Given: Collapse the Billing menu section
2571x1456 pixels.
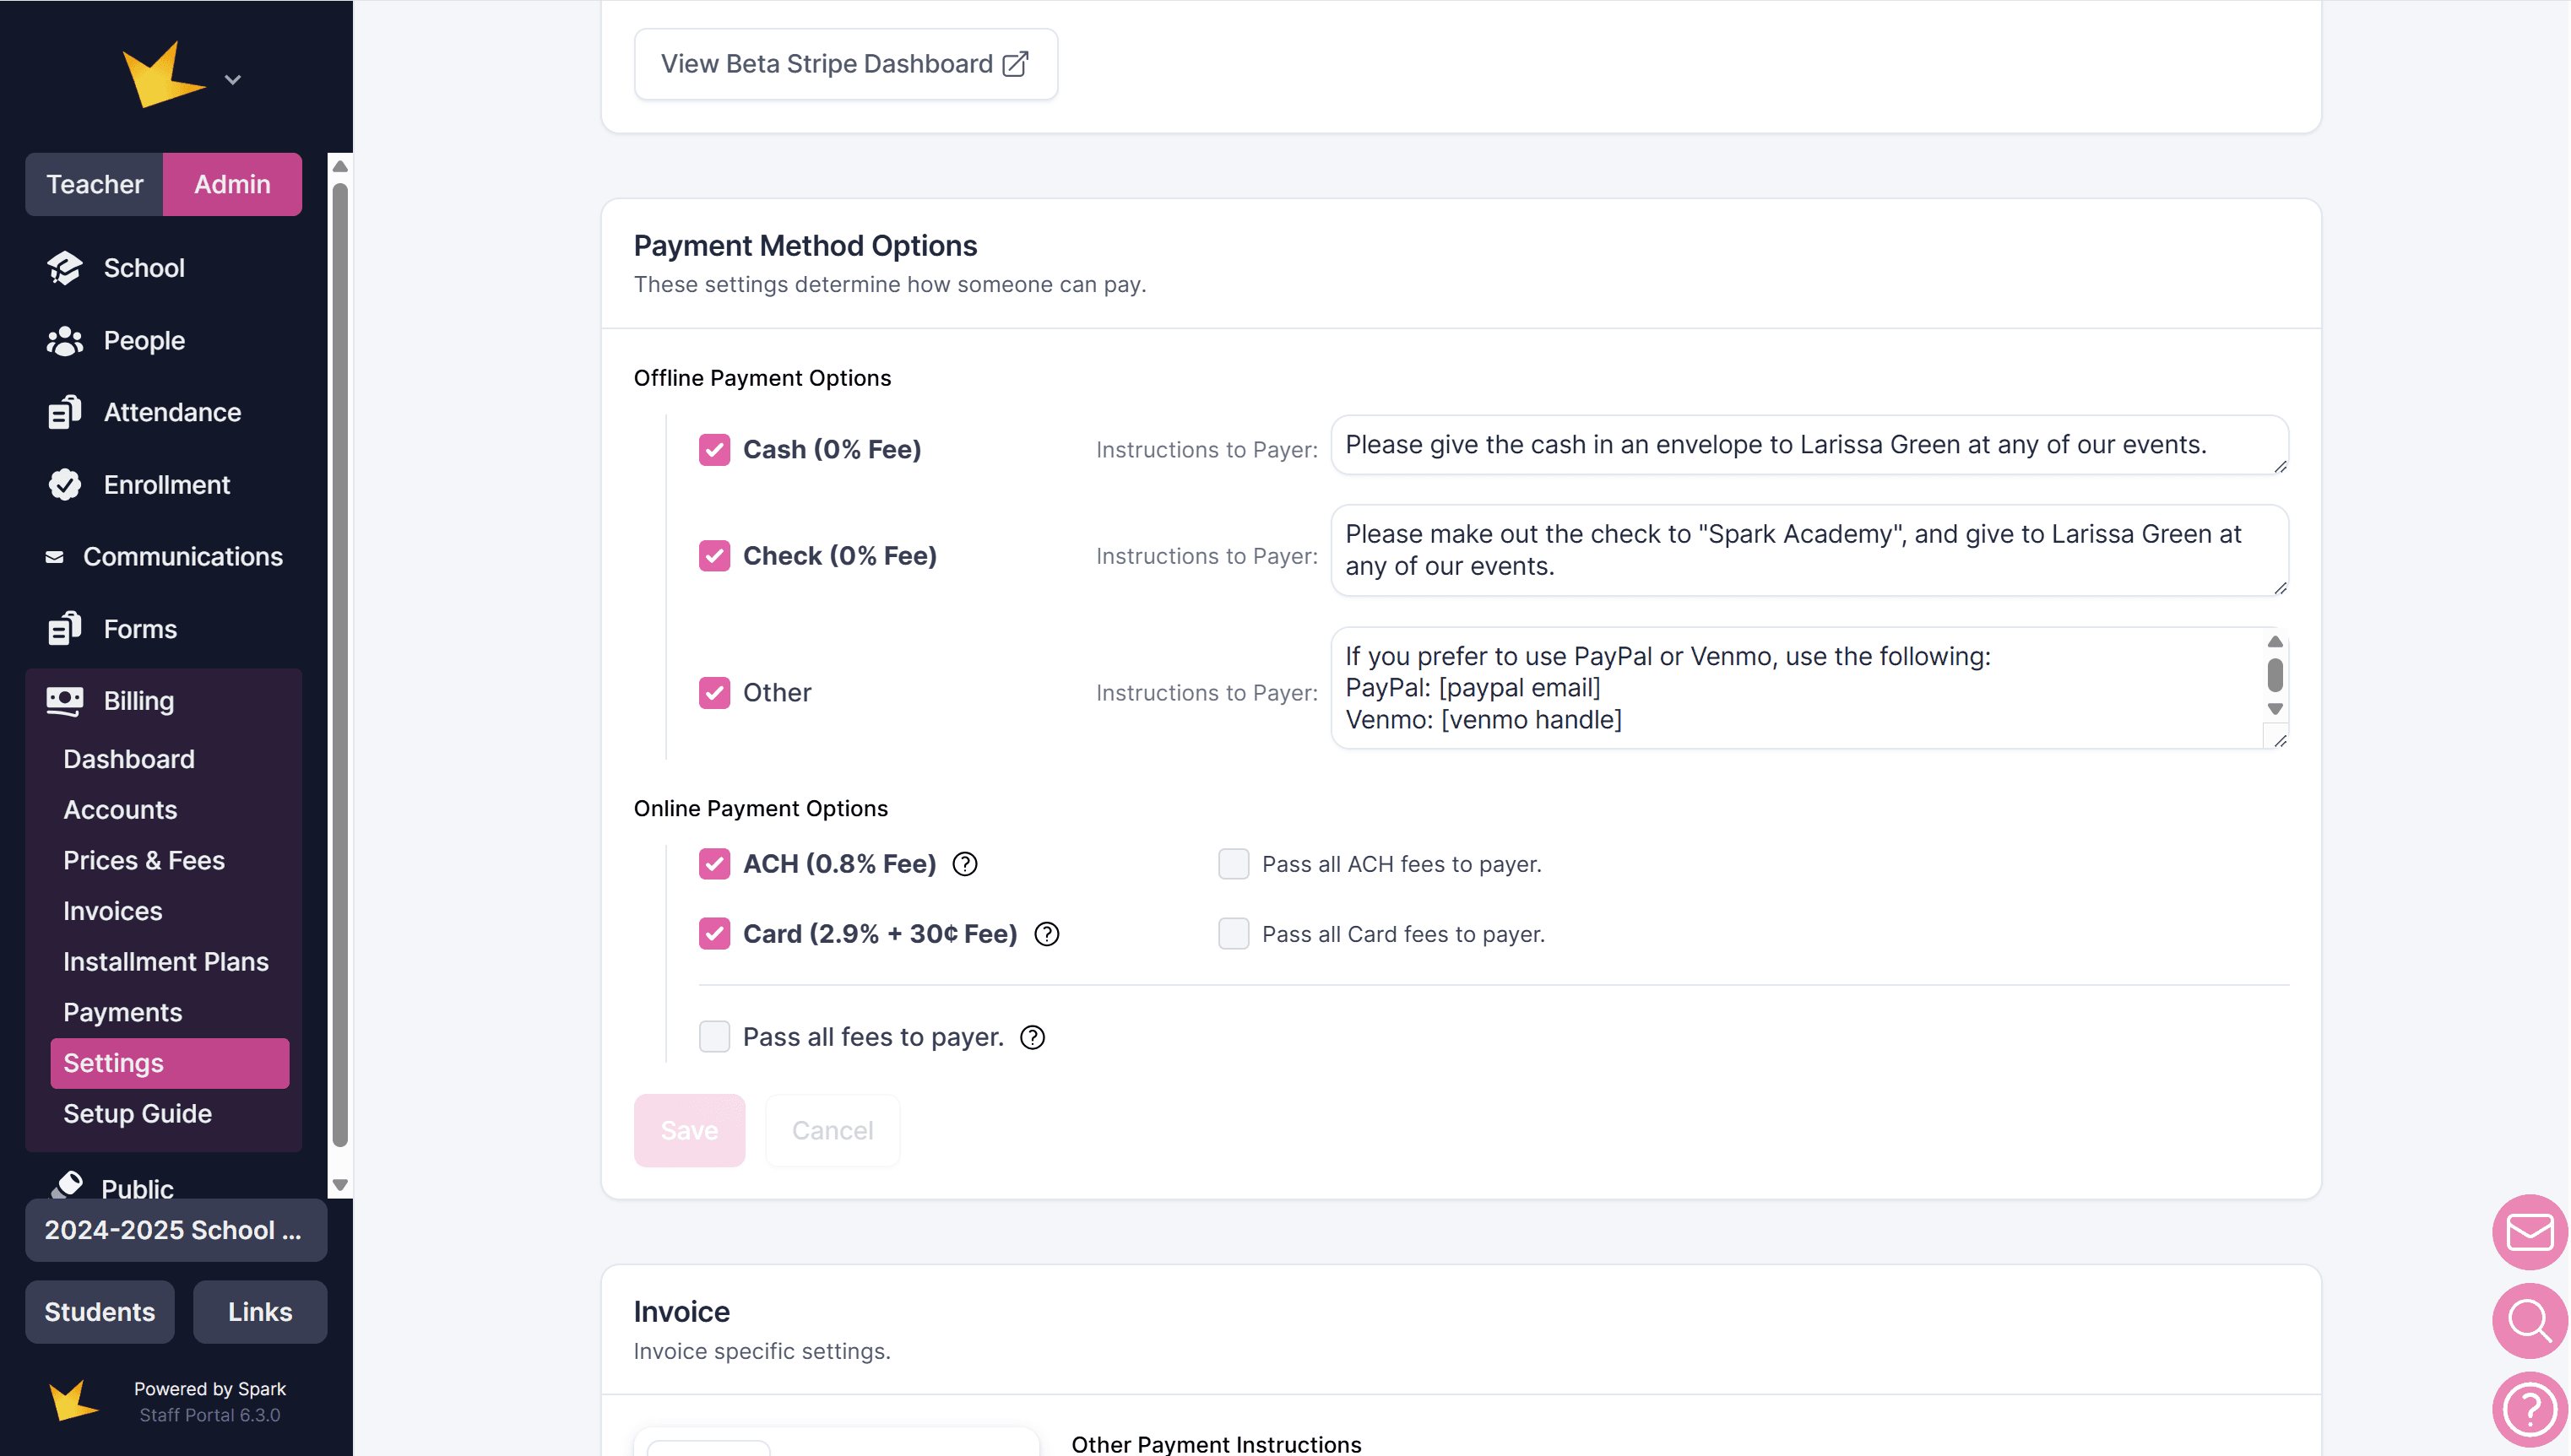Looking at the screenshot, I should tap(139, 701).
